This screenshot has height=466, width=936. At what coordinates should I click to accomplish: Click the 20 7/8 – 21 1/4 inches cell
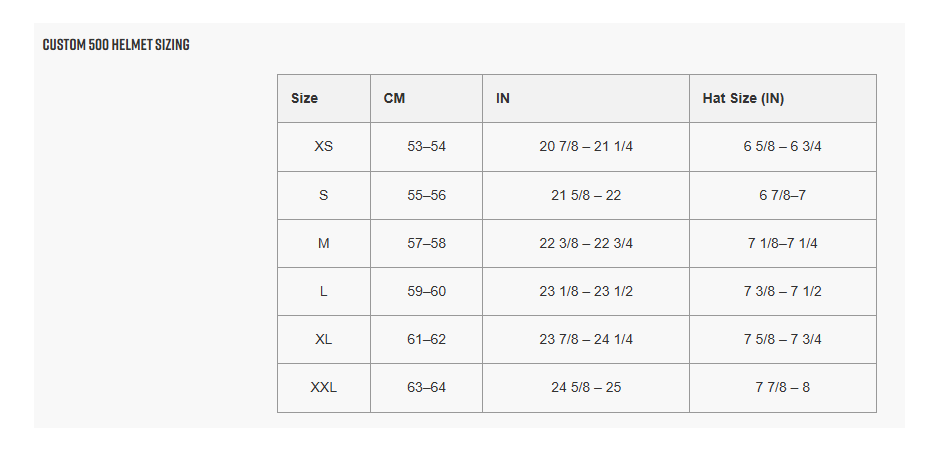click(x=586, y=146)
